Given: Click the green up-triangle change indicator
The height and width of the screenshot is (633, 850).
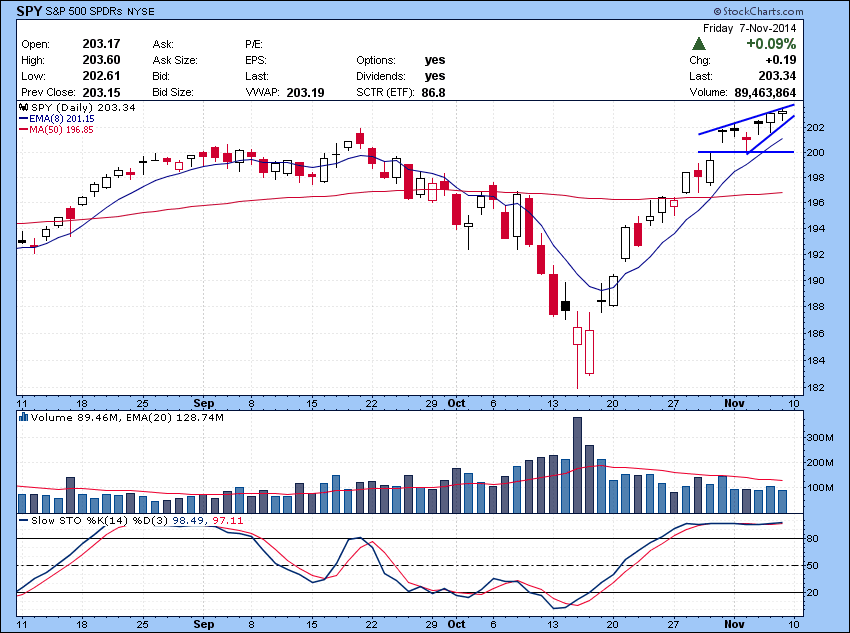Looking at the screenshot, I should 699,44.
